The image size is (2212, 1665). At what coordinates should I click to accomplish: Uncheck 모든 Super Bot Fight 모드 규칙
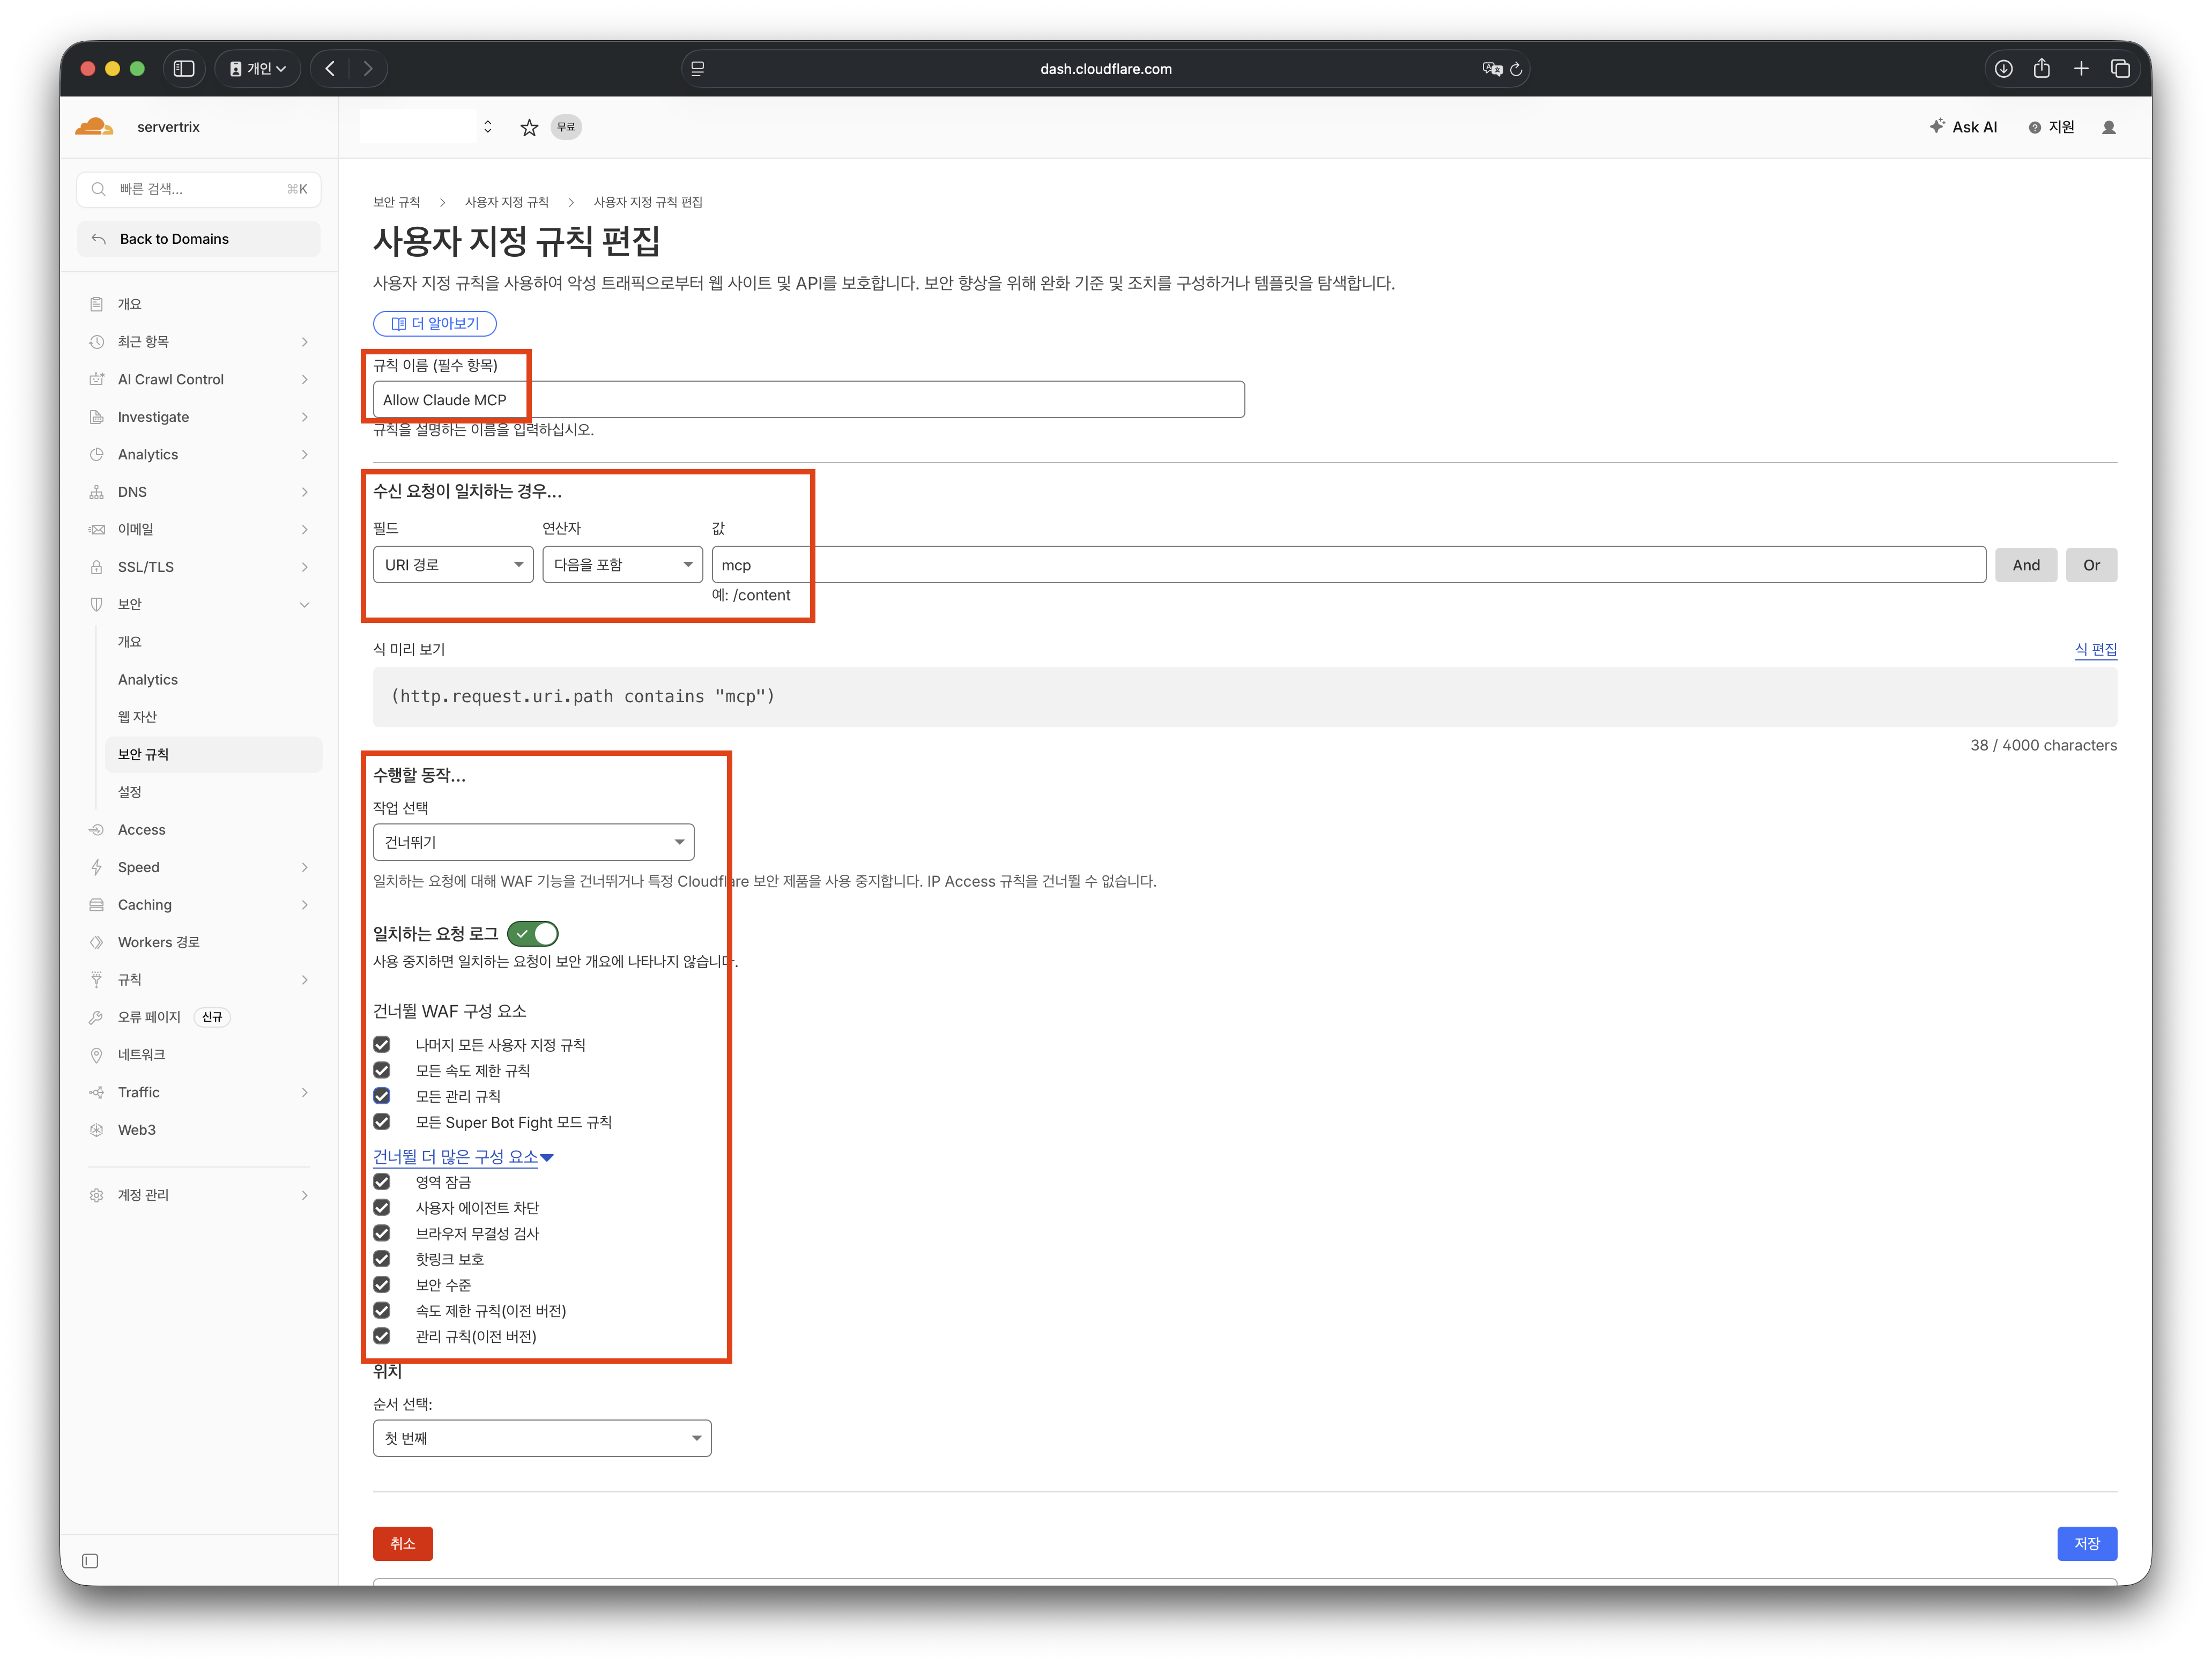tap(382, 1122)
